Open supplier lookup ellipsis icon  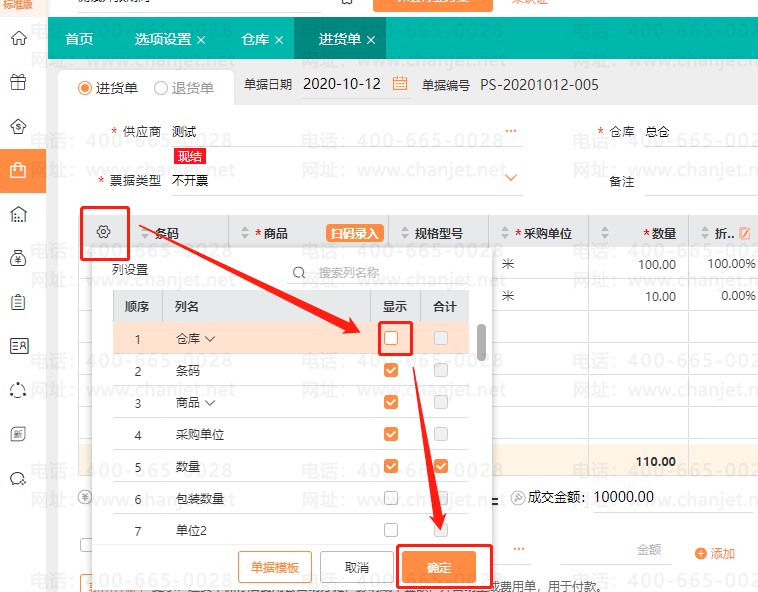510,131
